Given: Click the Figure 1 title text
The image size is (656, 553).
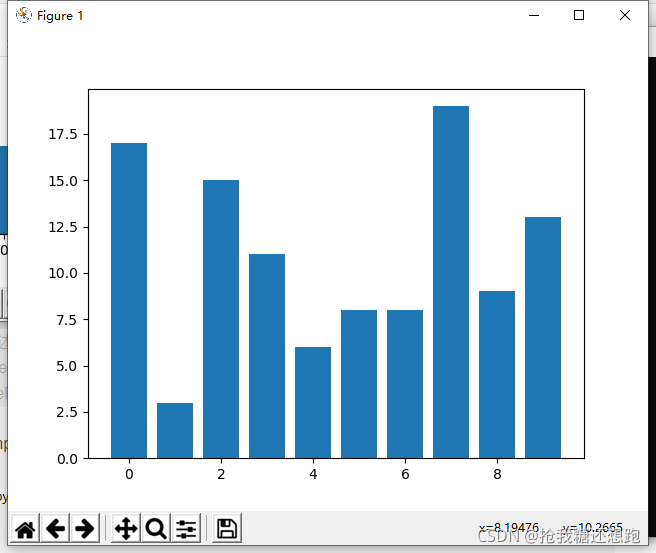Looking at the screenshot, I should pos(60,16).
